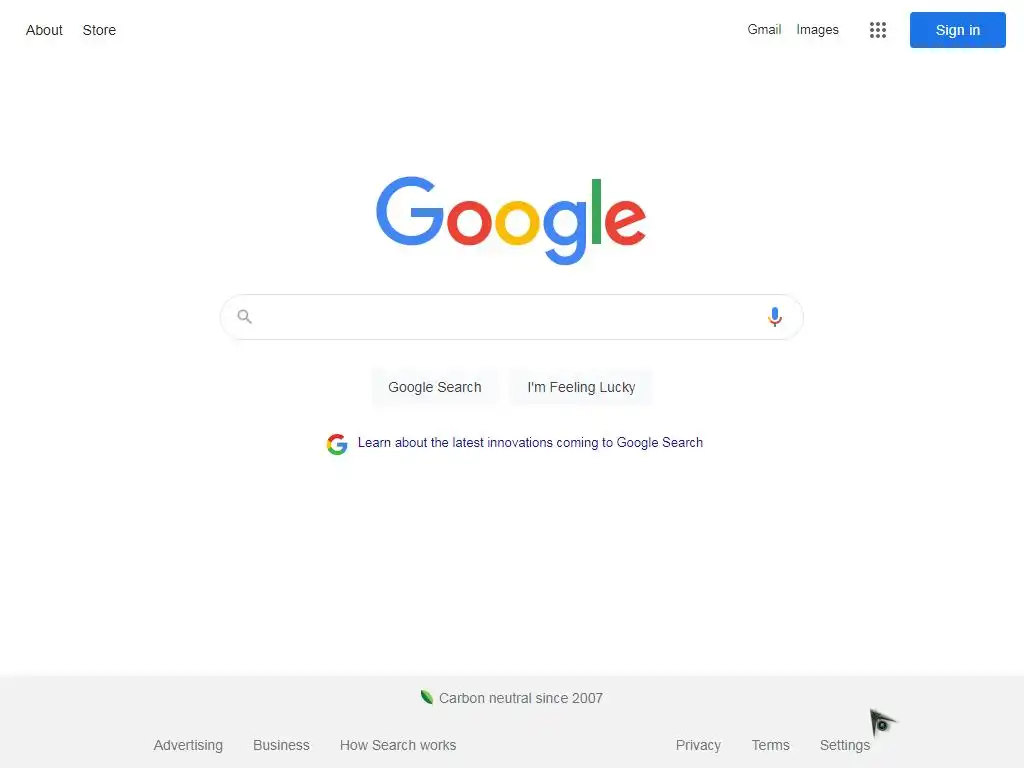Screen dimensions: 1024x768
Task: Click Carbon neutral since 2007 link
Action: coord(520,698)
